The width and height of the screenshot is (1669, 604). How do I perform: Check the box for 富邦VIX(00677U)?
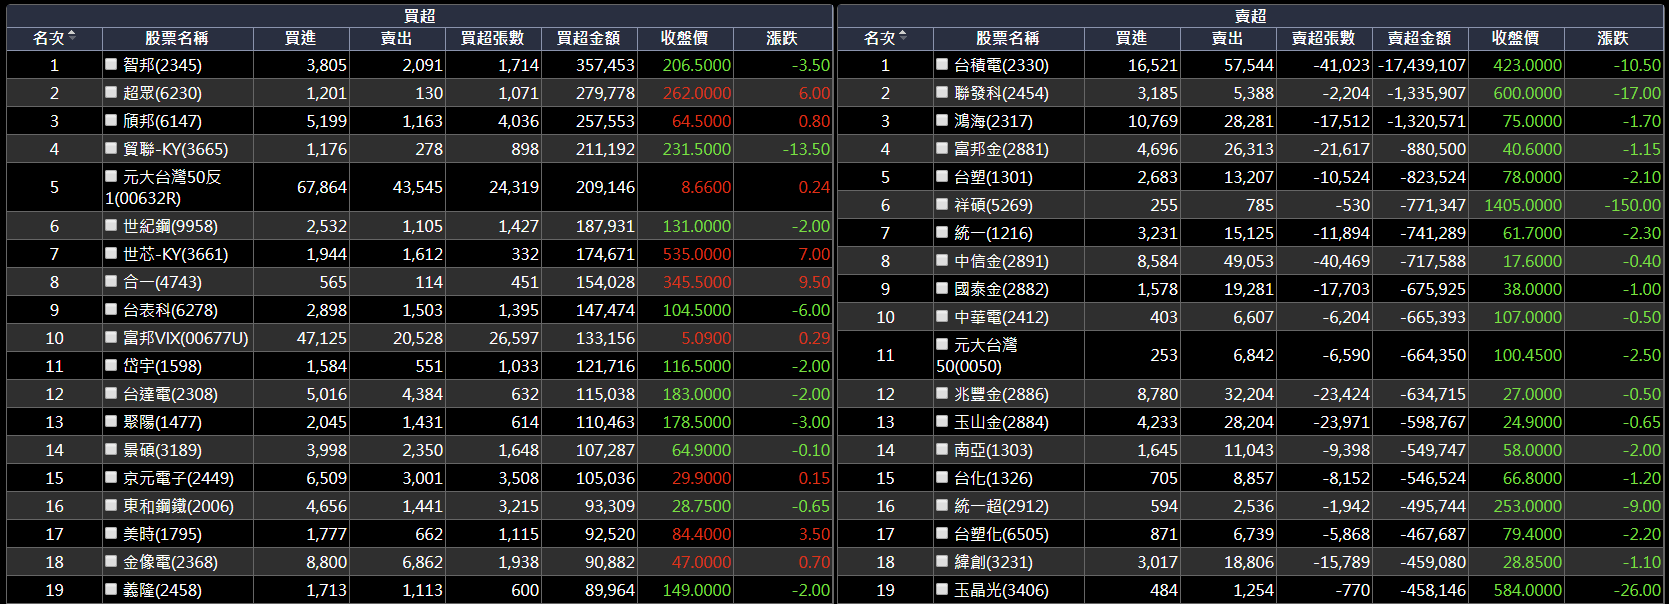point(111,337)
